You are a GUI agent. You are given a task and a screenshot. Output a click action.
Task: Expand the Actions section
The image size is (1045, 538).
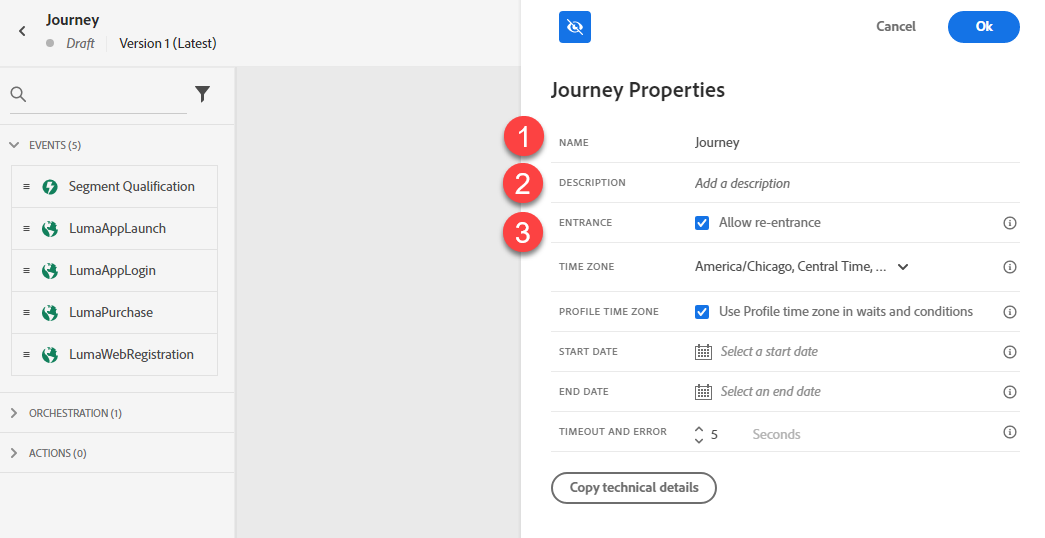click(x=14, y=453)
